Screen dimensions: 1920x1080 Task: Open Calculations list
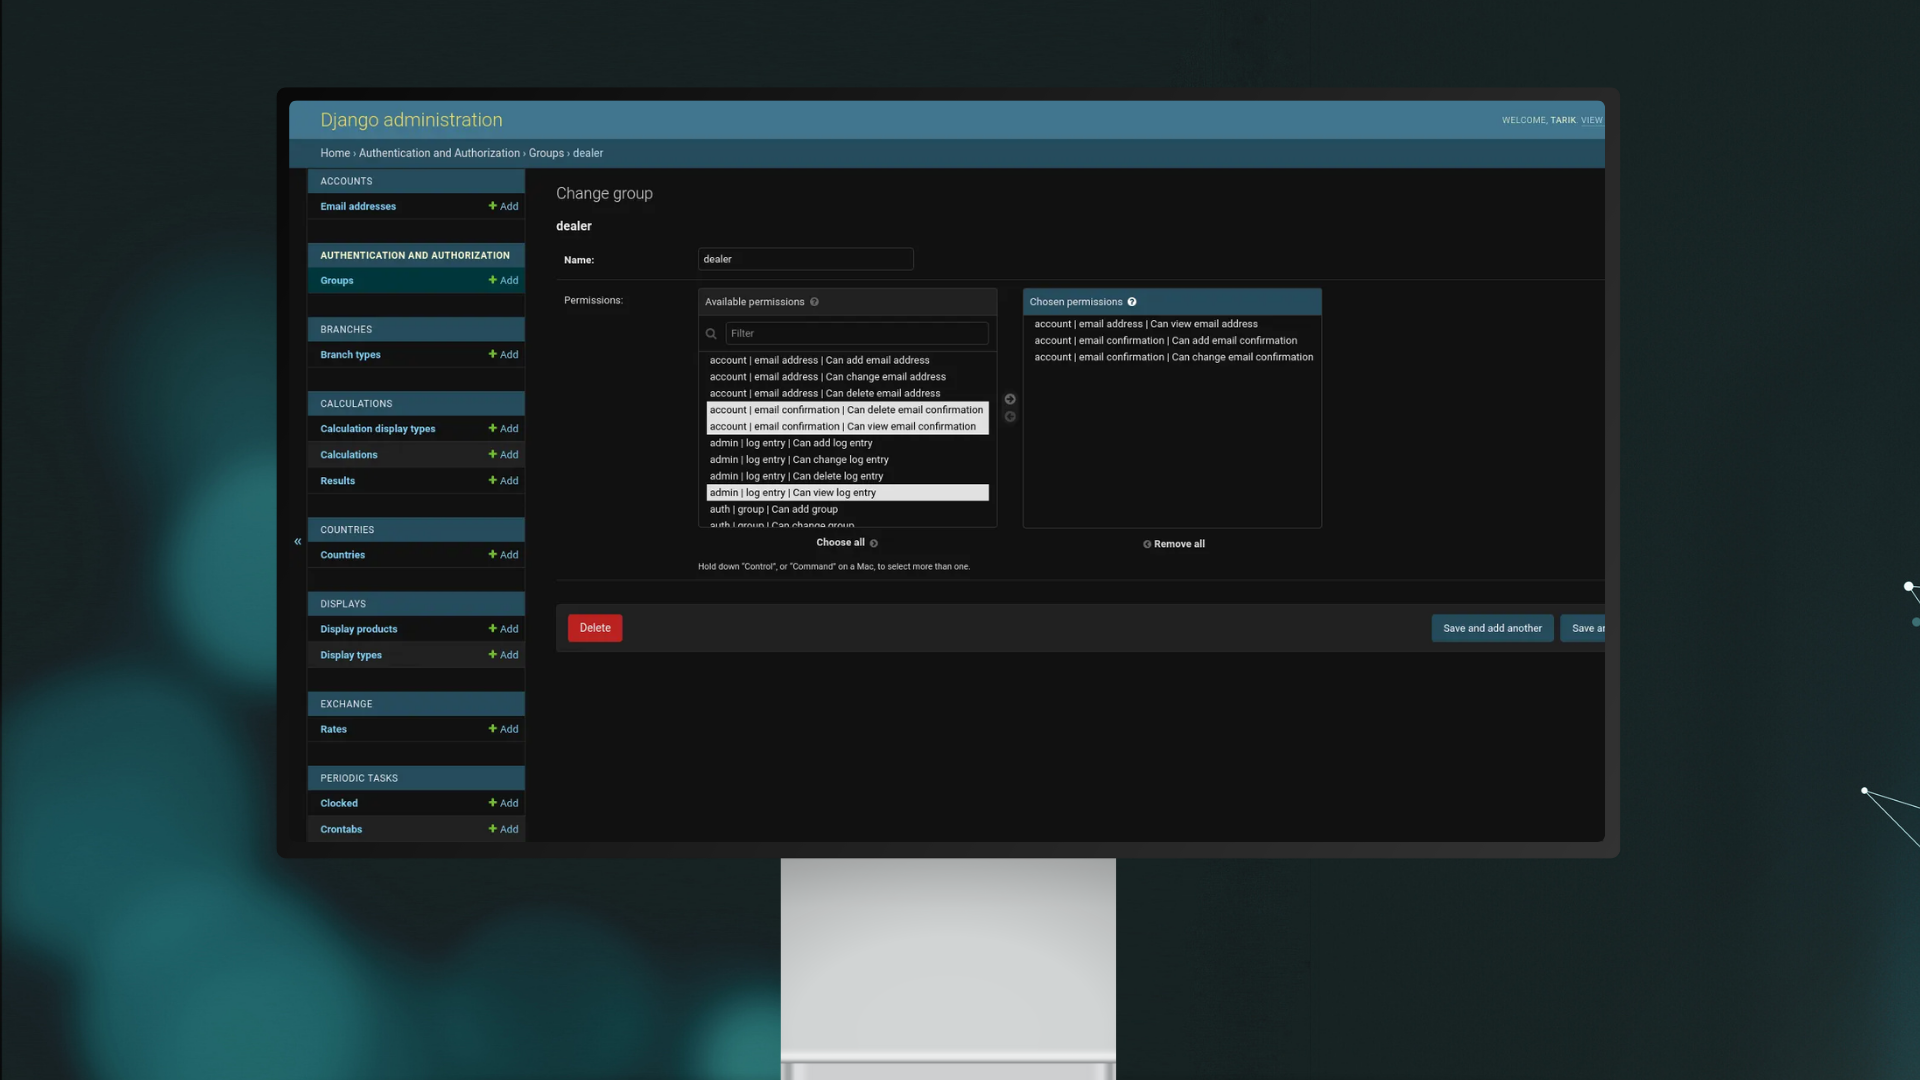click(349, 454)
